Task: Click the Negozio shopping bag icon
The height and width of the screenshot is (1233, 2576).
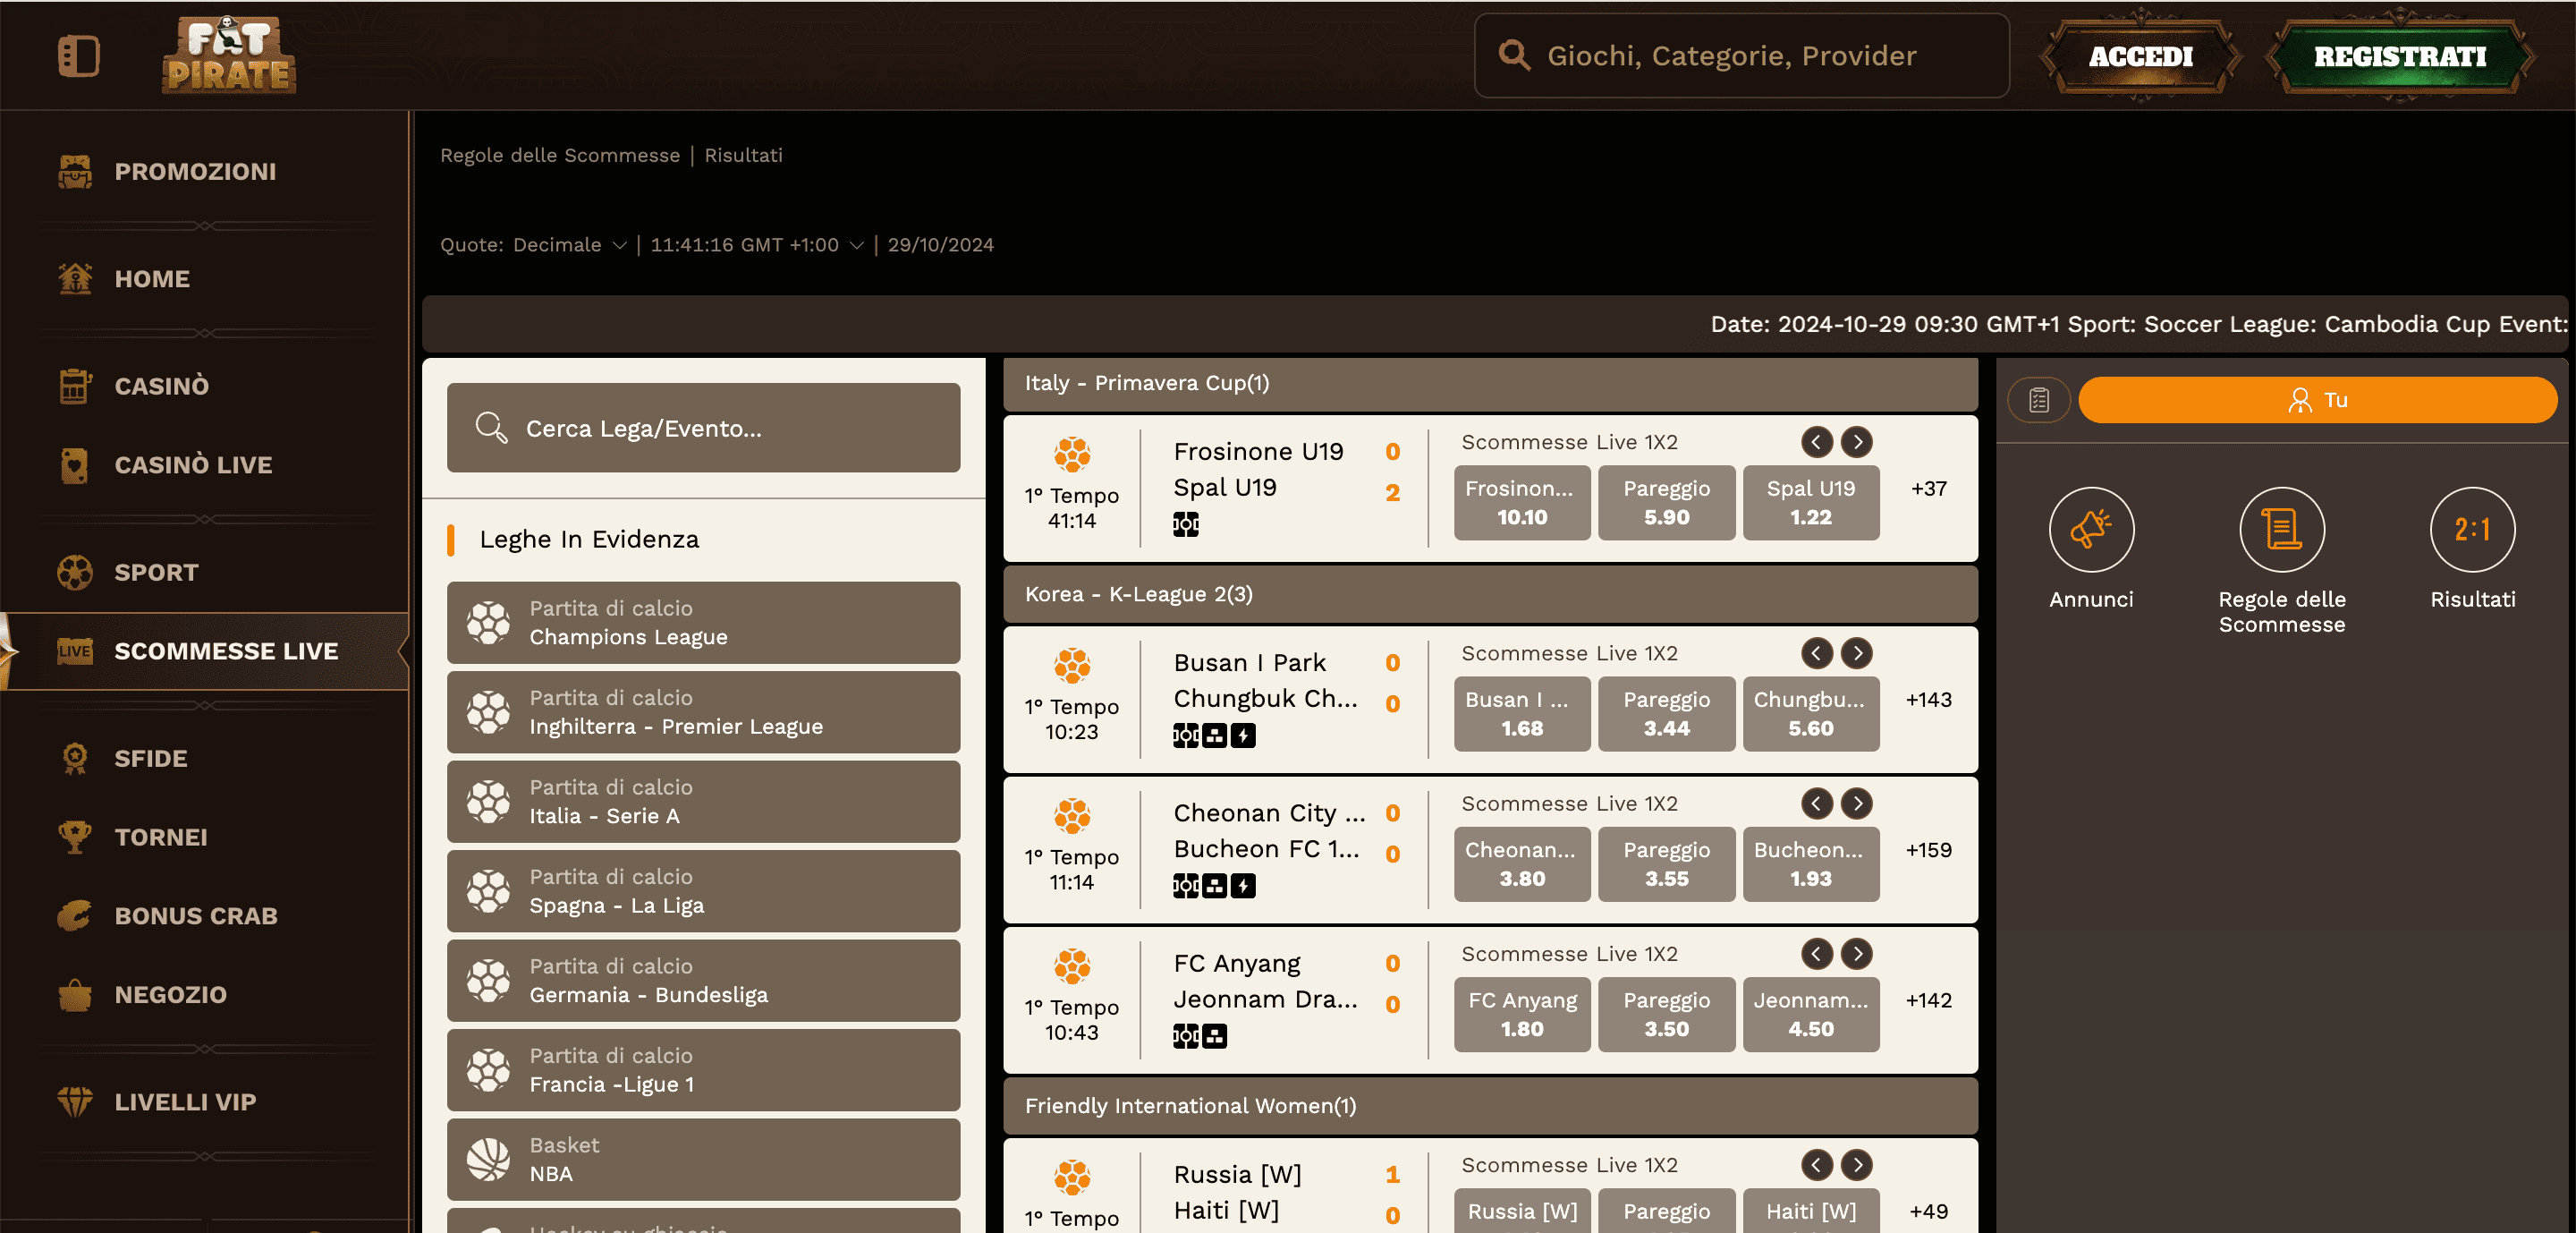Action: (74, 994)
